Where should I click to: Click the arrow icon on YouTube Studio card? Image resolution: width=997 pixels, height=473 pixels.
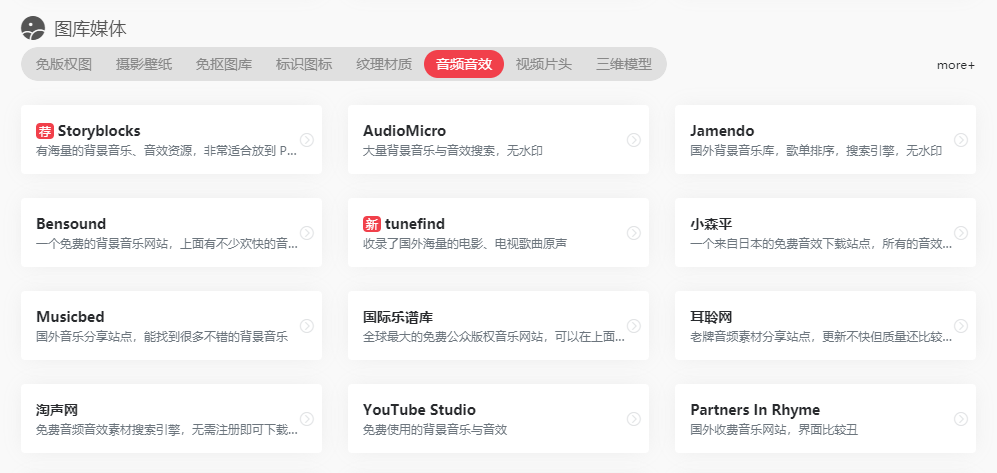coord(634,418)
